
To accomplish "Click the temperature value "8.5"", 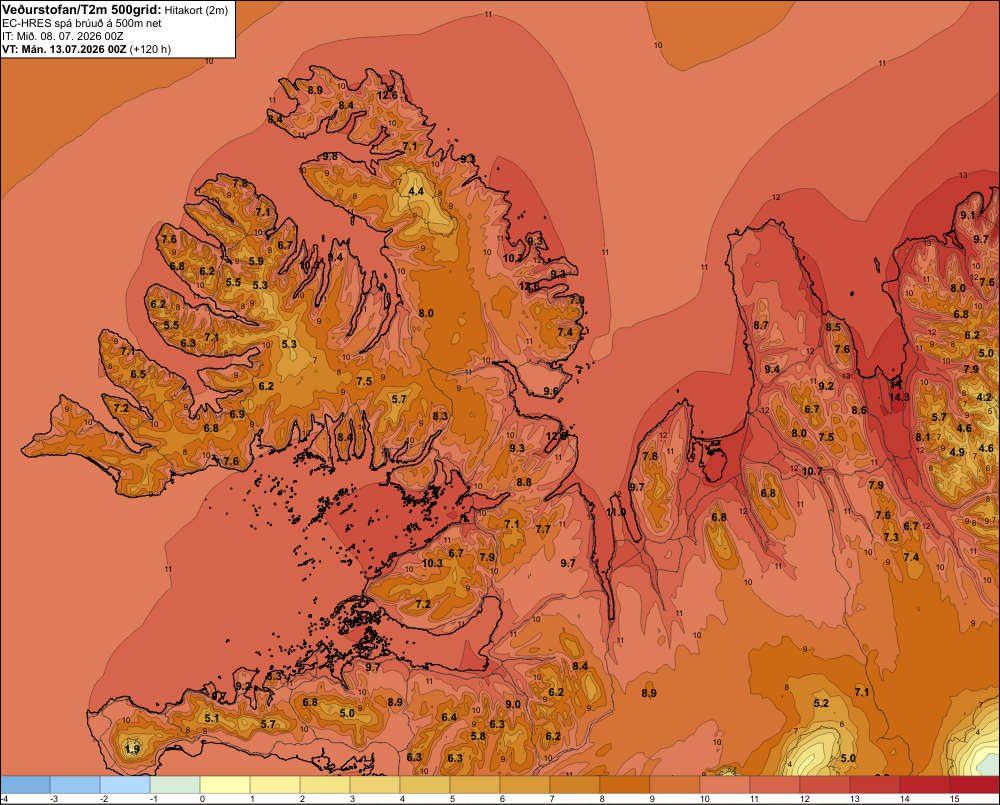I will [x=833, y=327].
